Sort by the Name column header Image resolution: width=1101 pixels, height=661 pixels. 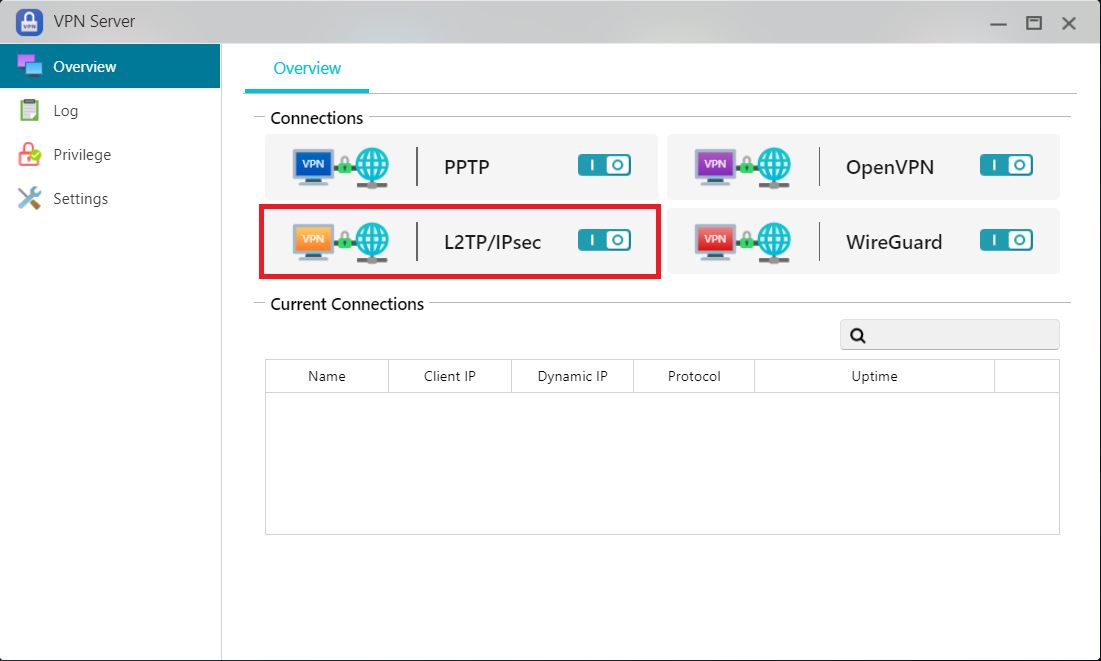click(x=327, y=377)
